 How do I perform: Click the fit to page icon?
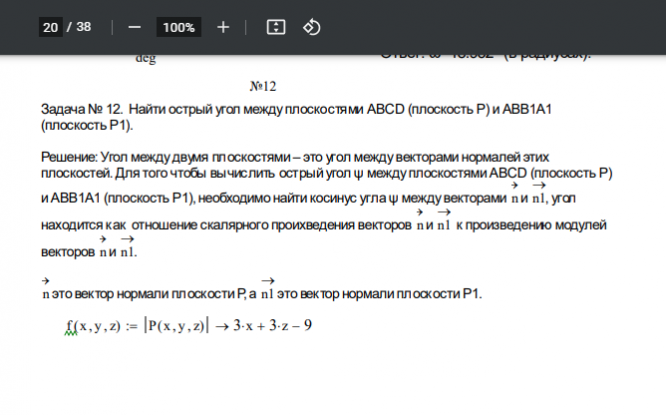276,28
